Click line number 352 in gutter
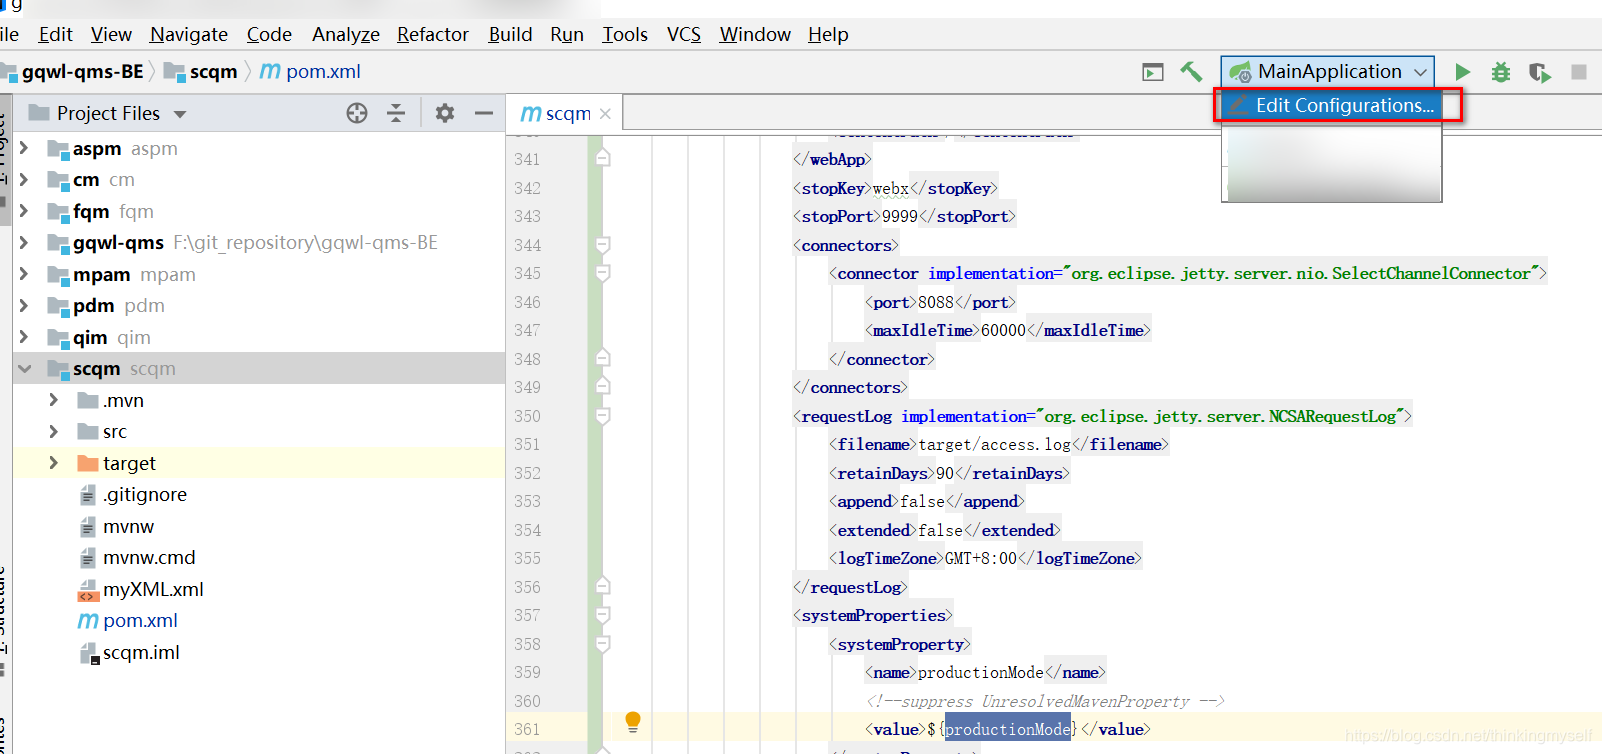This screenshot has height=754, width=1602. click(x=527, y=473)
